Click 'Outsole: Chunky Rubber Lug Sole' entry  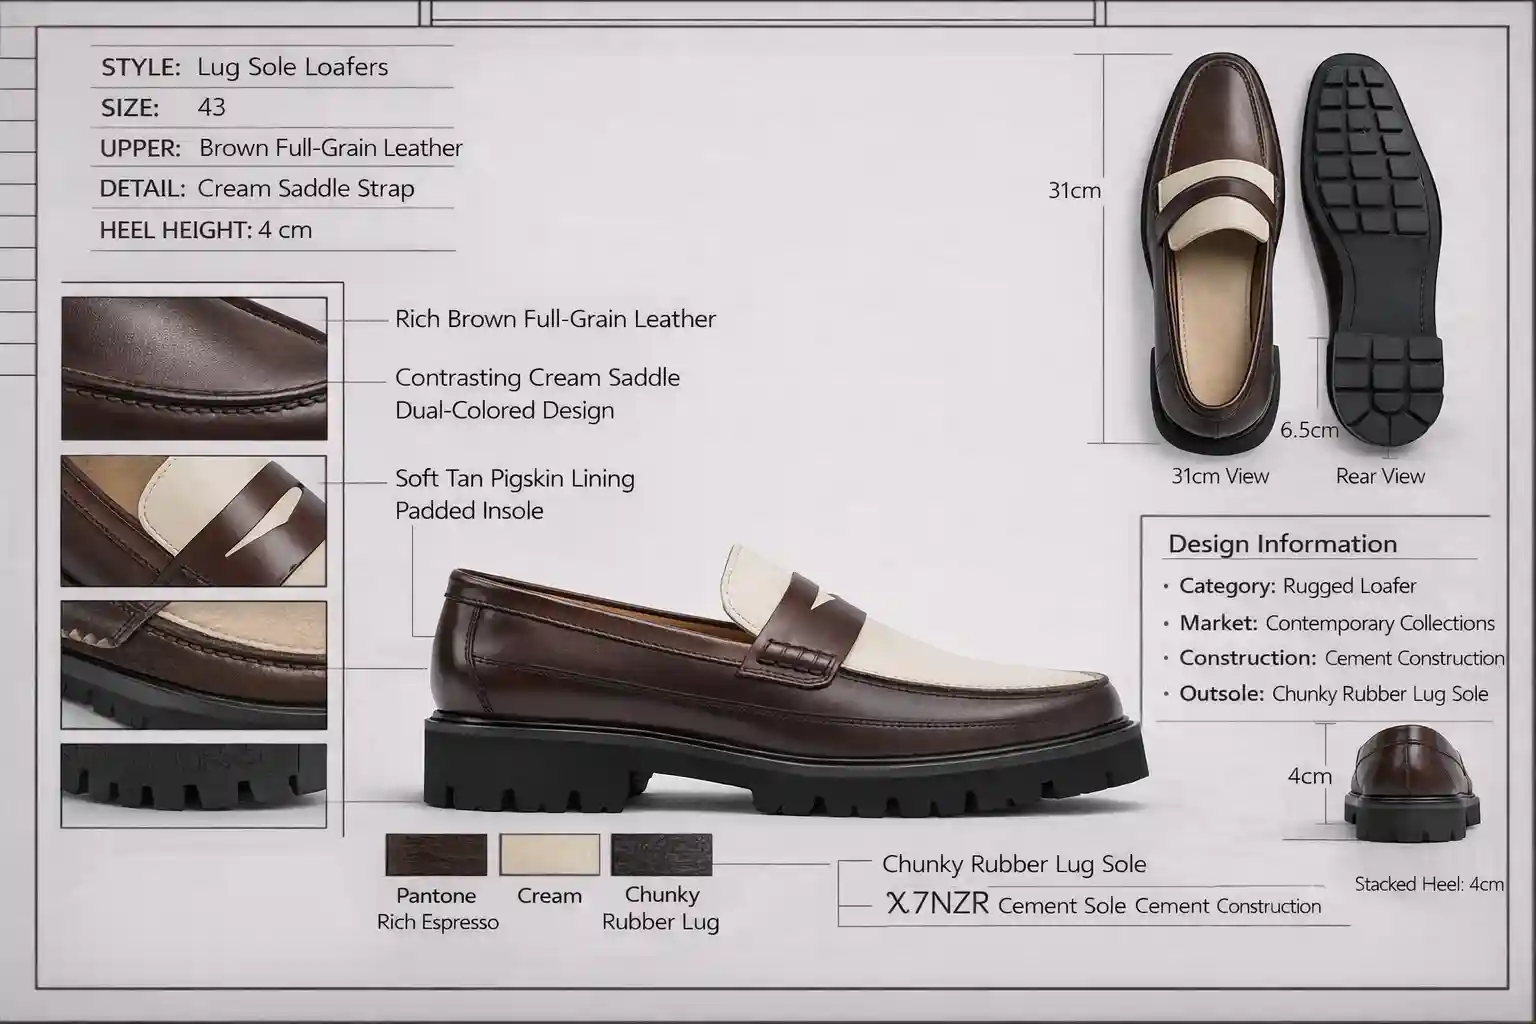[1333, 694]
